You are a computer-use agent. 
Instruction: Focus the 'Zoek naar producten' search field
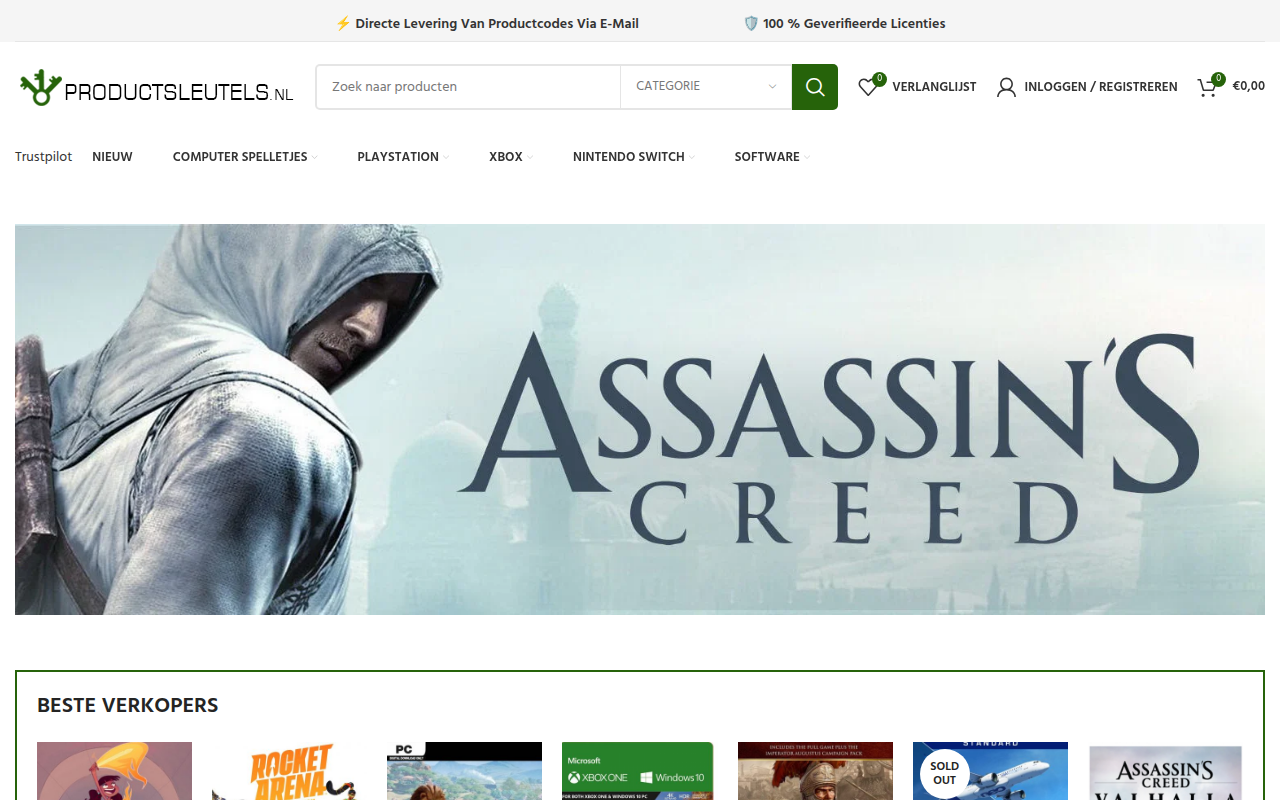(x=468, y=87)
